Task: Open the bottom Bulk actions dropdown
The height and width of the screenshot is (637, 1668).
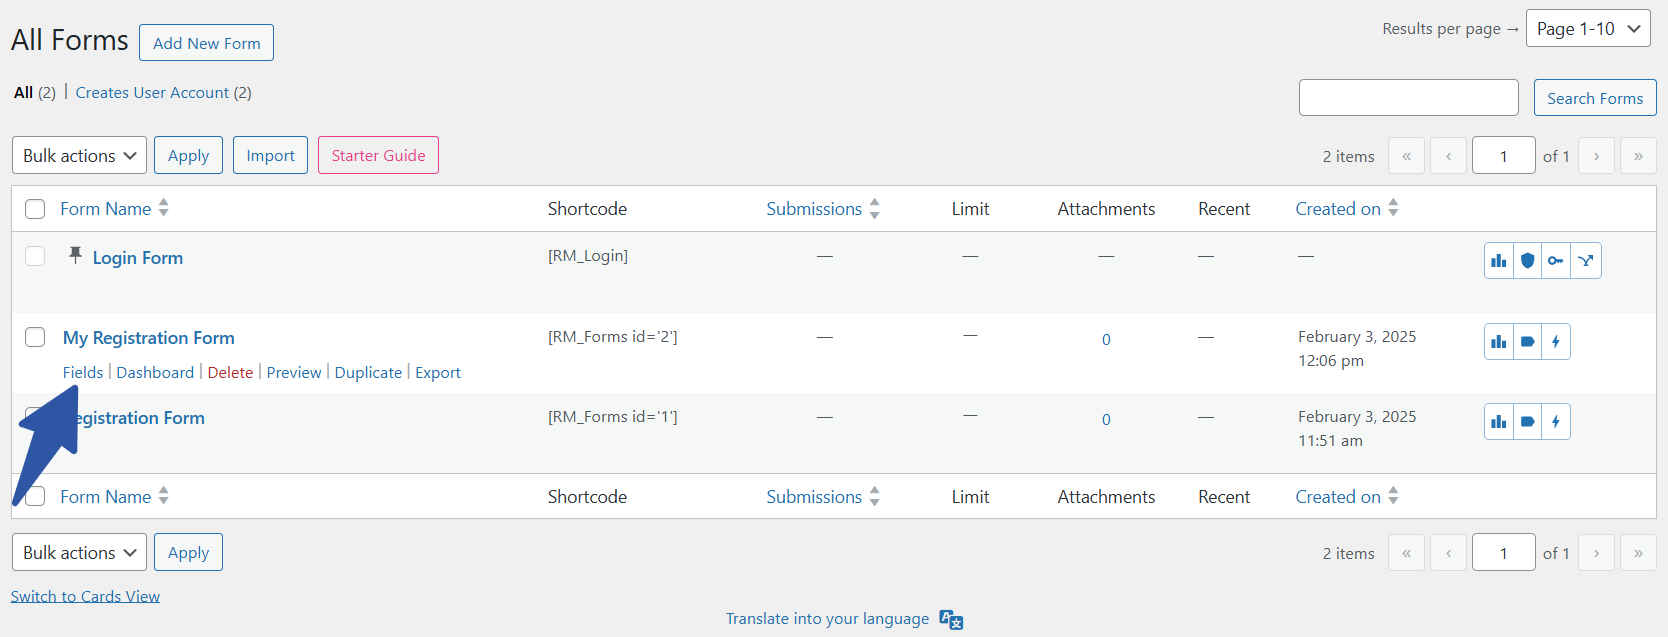Action: click(79, 553)
